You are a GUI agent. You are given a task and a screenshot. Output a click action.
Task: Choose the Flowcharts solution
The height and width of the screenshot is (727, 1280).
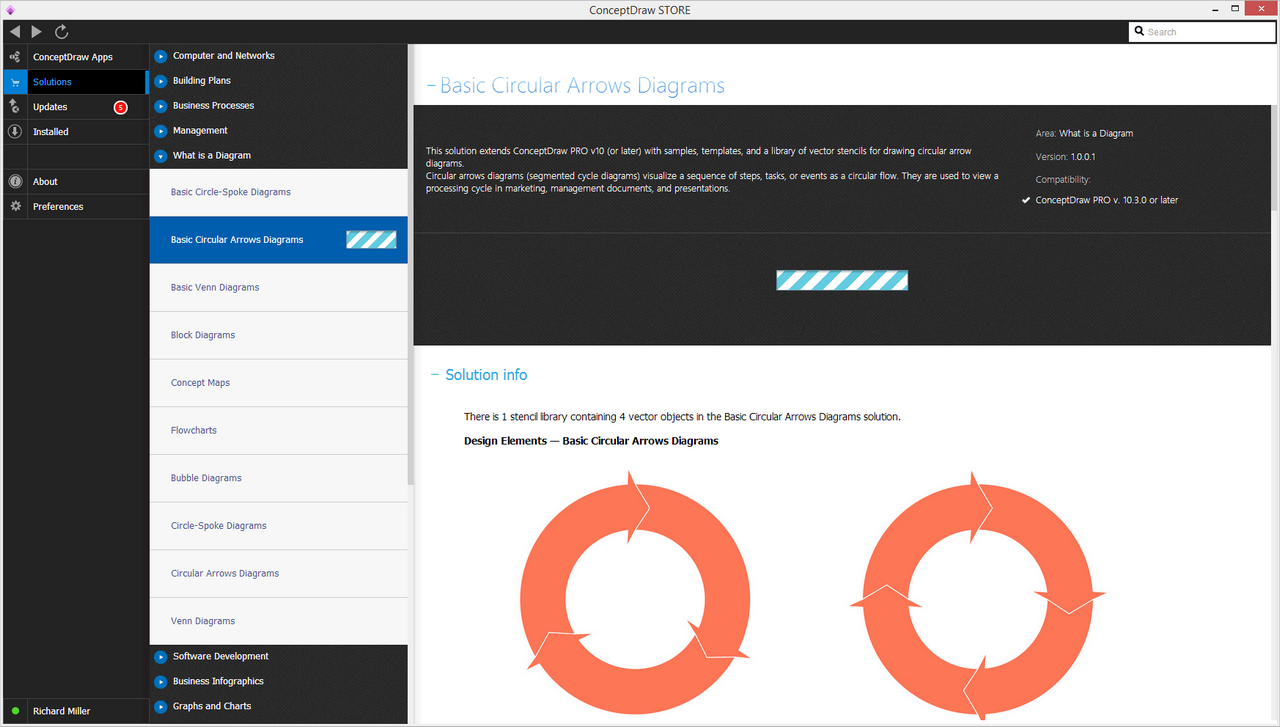pyautogui.click(x=279, y=431)
